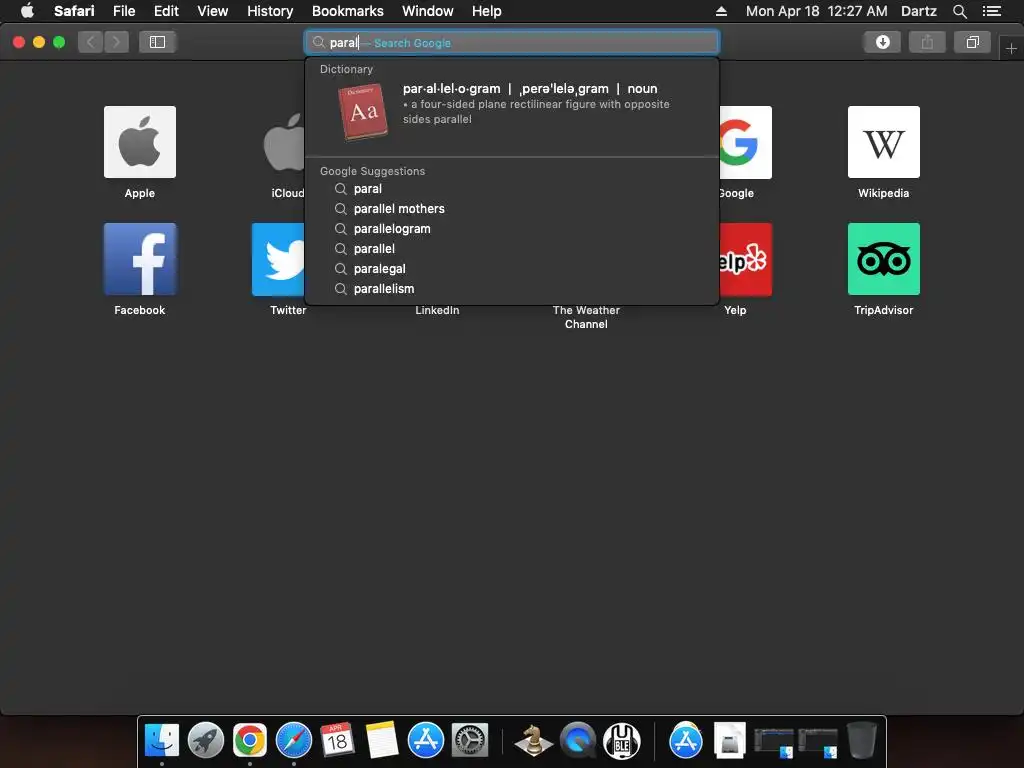Open the Trash in the Dock
1024x768 pixels.
[861, 741]
